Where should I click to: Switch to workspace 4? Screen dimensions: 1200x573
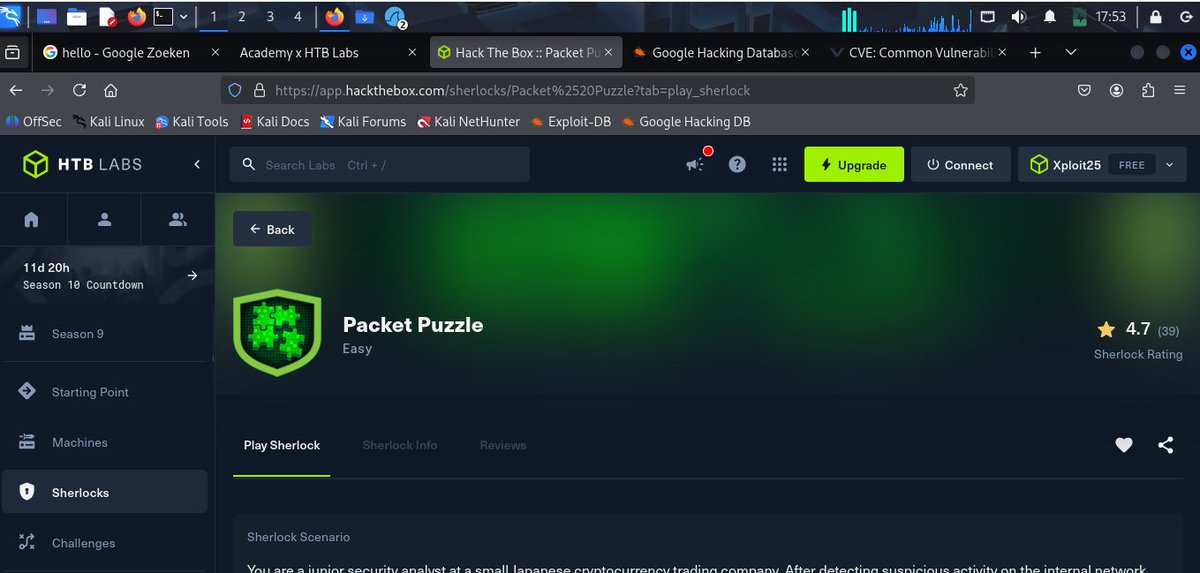click(x=297, y=16)
